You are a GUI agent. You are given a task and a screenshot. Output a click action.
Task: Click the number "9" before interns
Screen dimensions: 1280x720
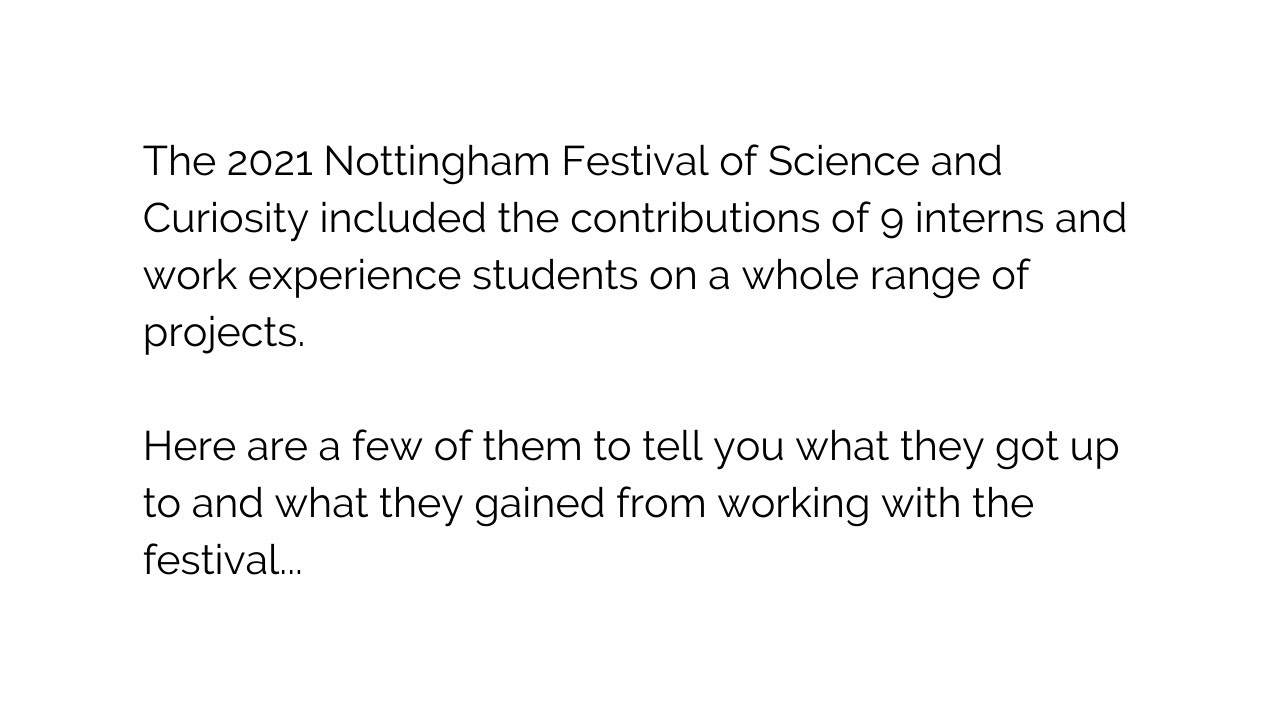point(891,220)
